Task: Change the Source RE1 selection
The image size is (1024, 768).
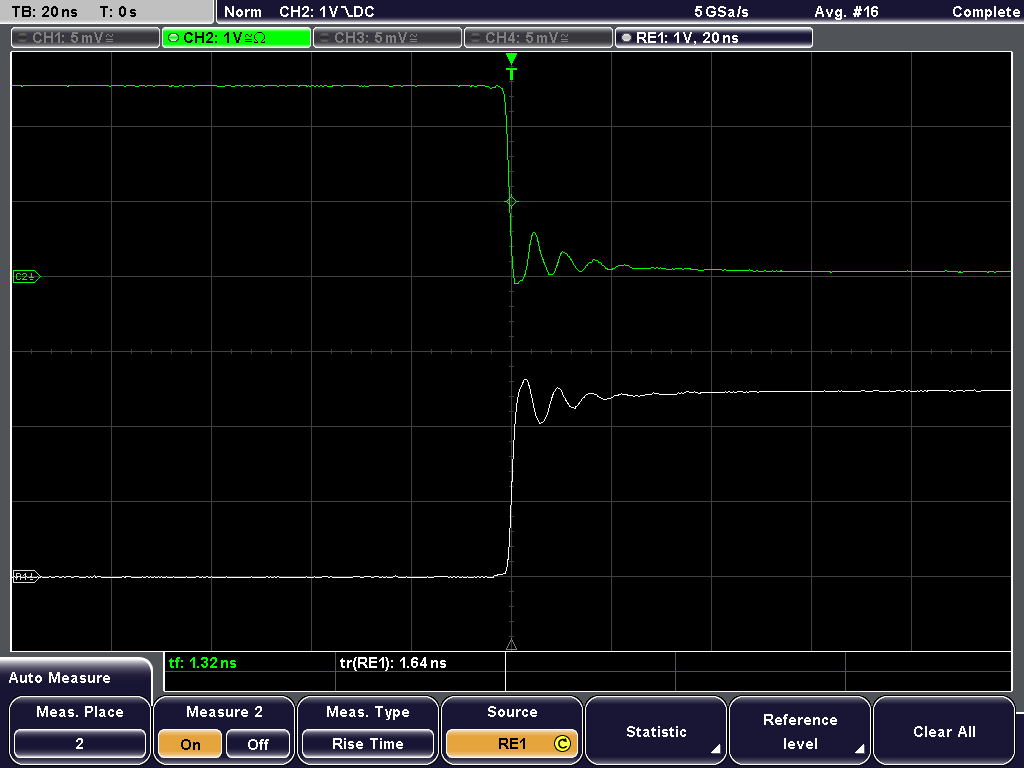Action: 512,744
